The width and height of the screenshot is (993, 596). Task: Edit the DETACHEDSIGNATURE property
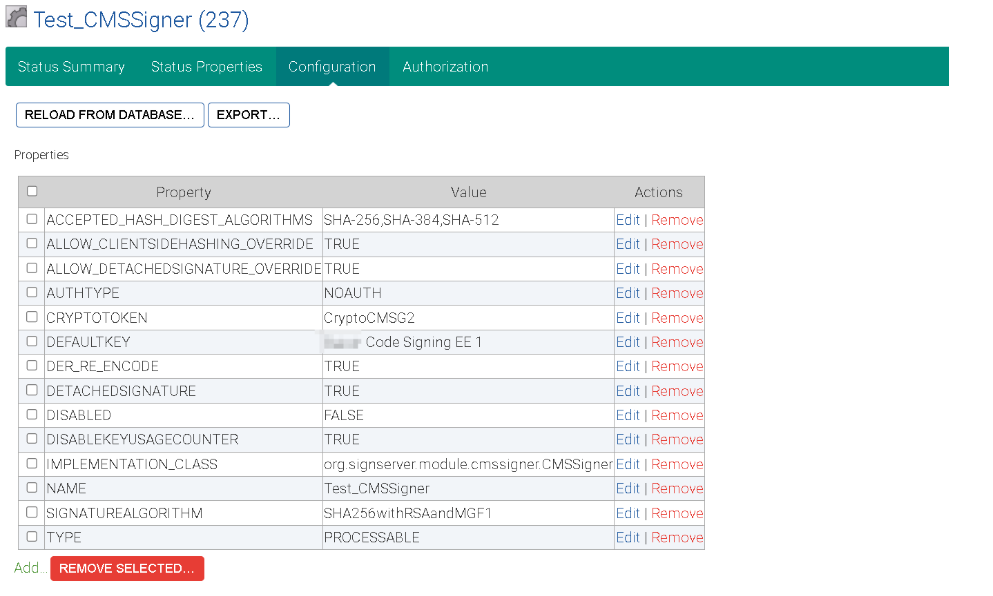click(628, 391)
